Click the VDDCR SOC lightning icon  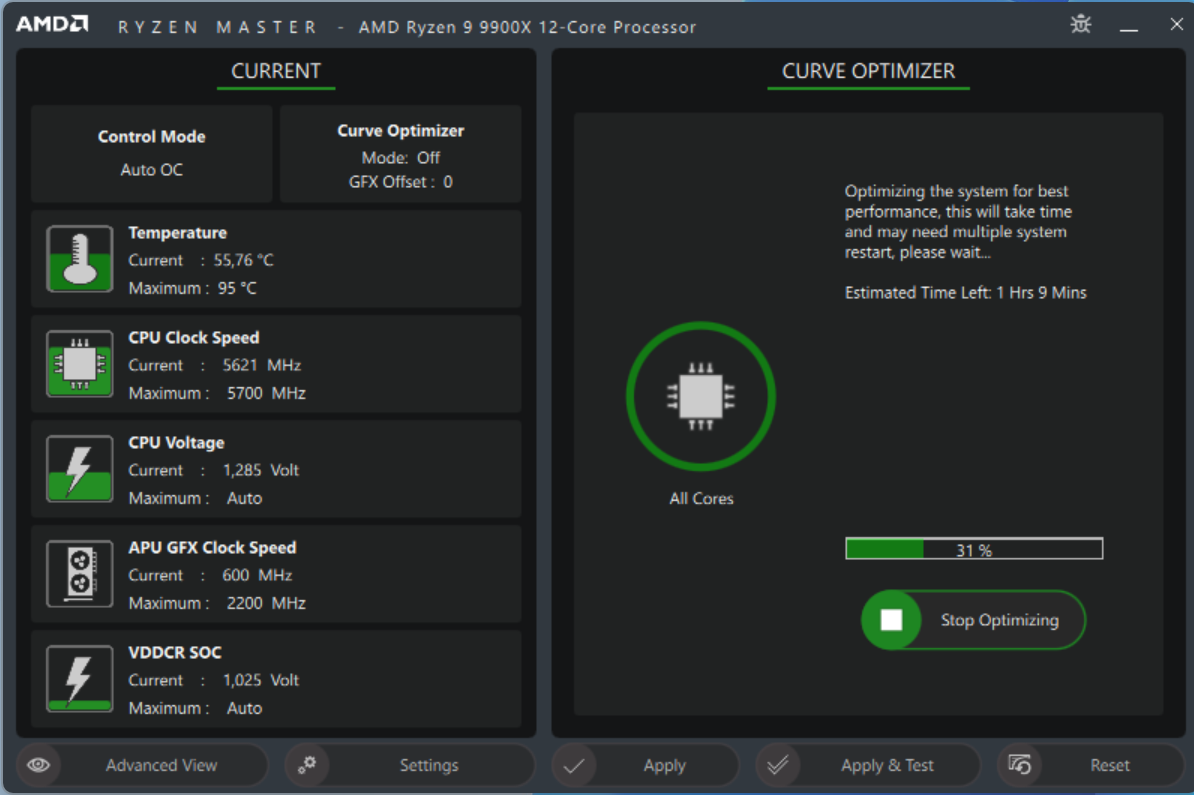pyautogui.click(x=80, y=679)
